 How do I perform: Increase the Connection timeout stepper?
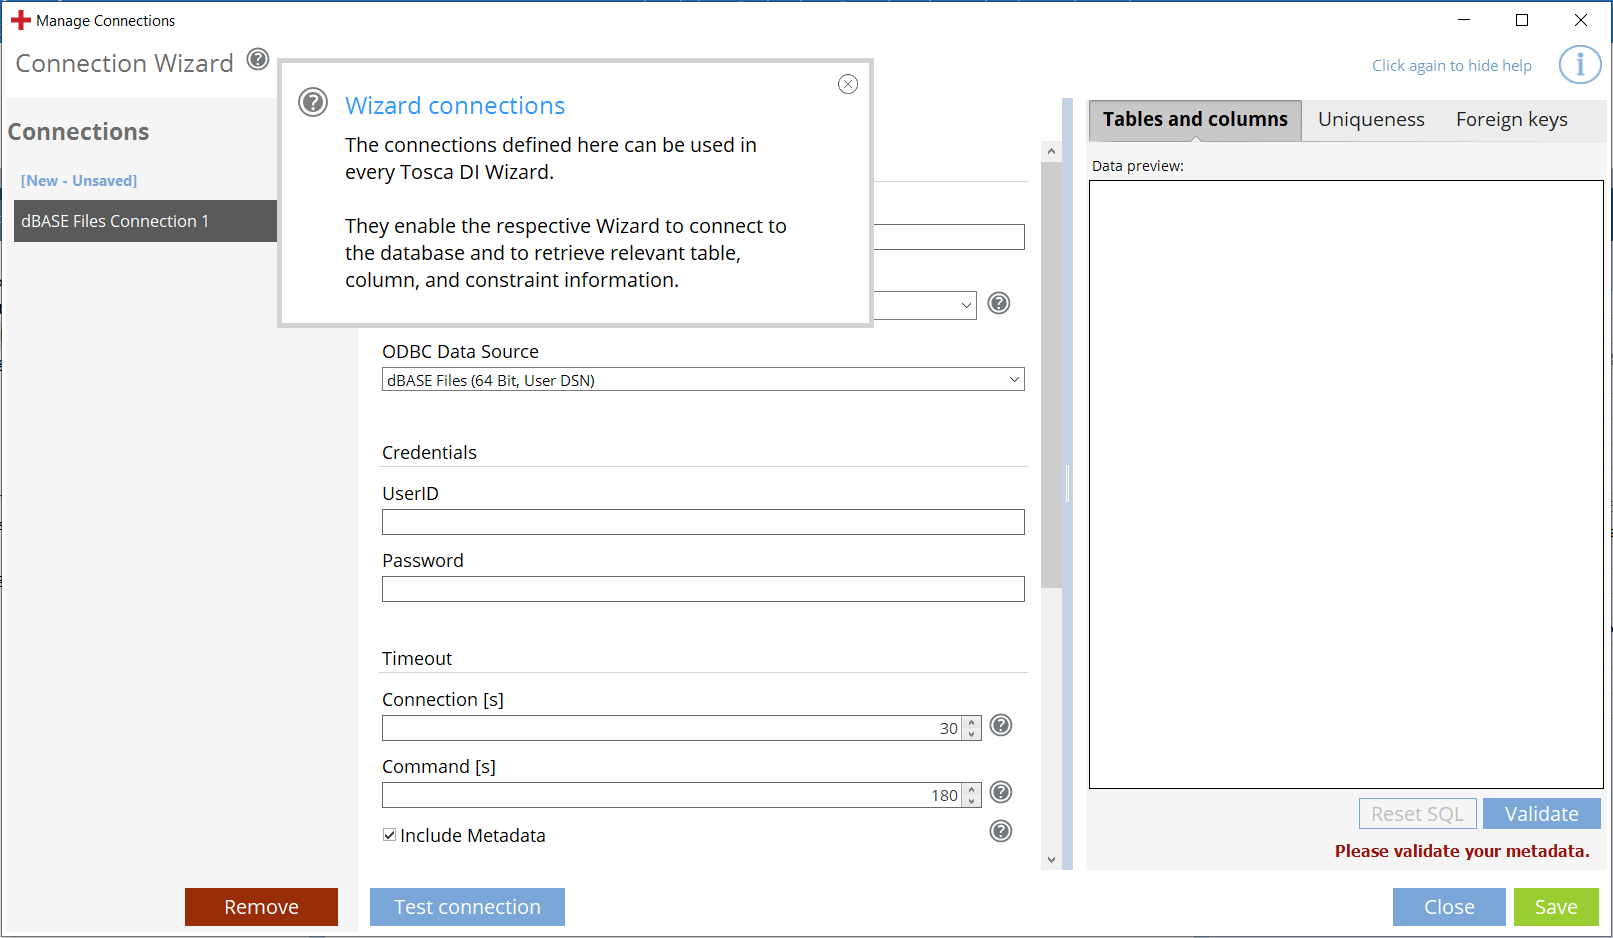(972, 722)
